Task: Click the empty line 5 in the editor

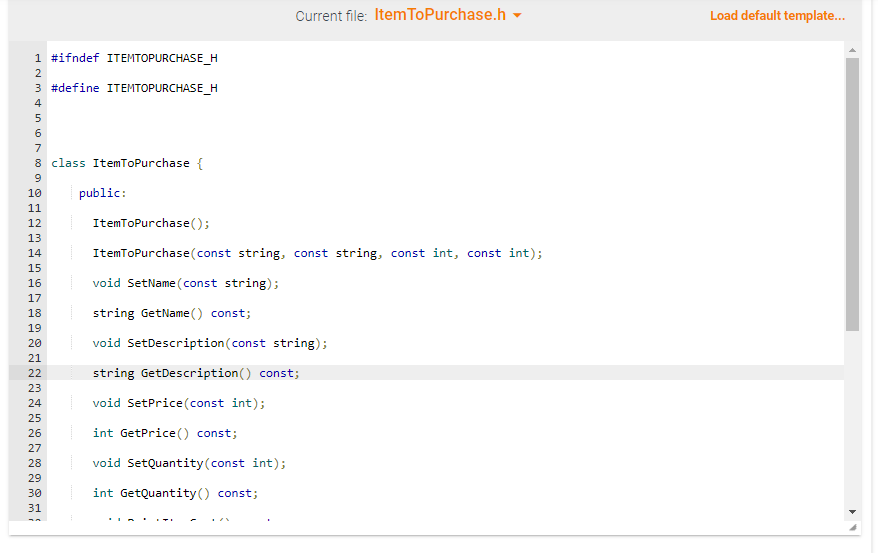Action: coord(445,118)
